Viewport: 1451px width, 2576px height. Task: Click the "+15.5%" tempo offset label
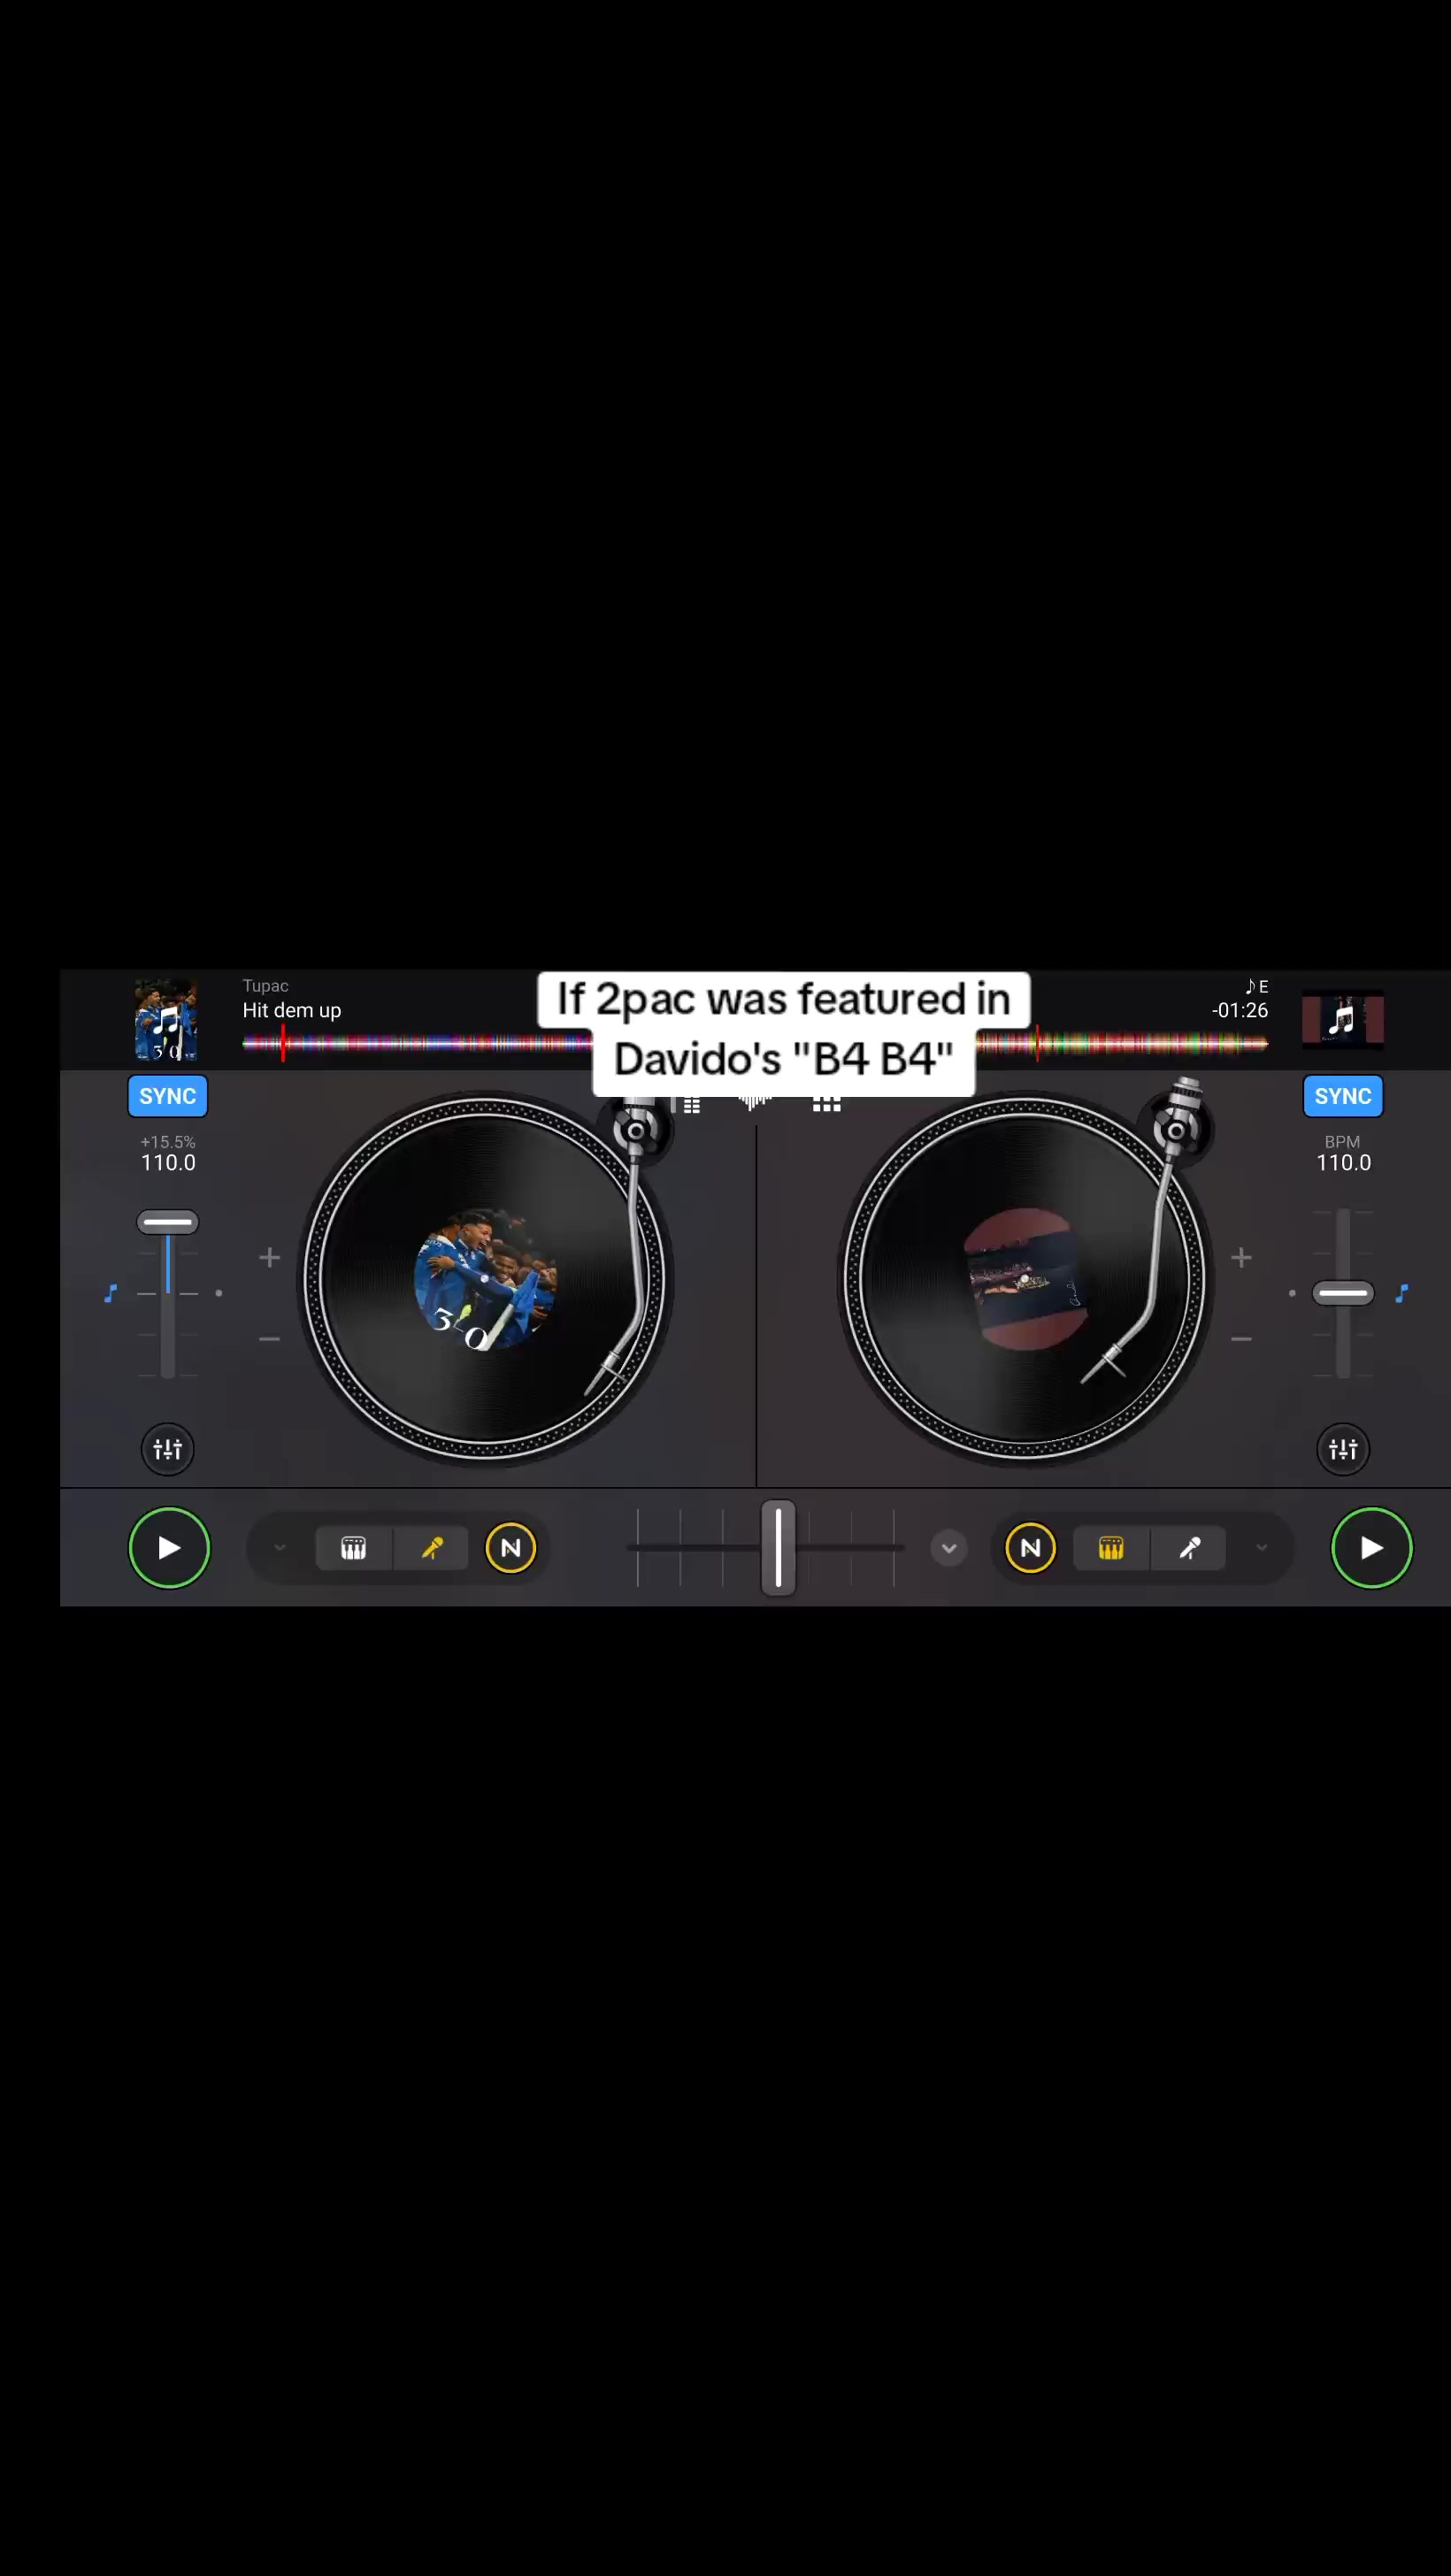click(x=168, y=1141)
